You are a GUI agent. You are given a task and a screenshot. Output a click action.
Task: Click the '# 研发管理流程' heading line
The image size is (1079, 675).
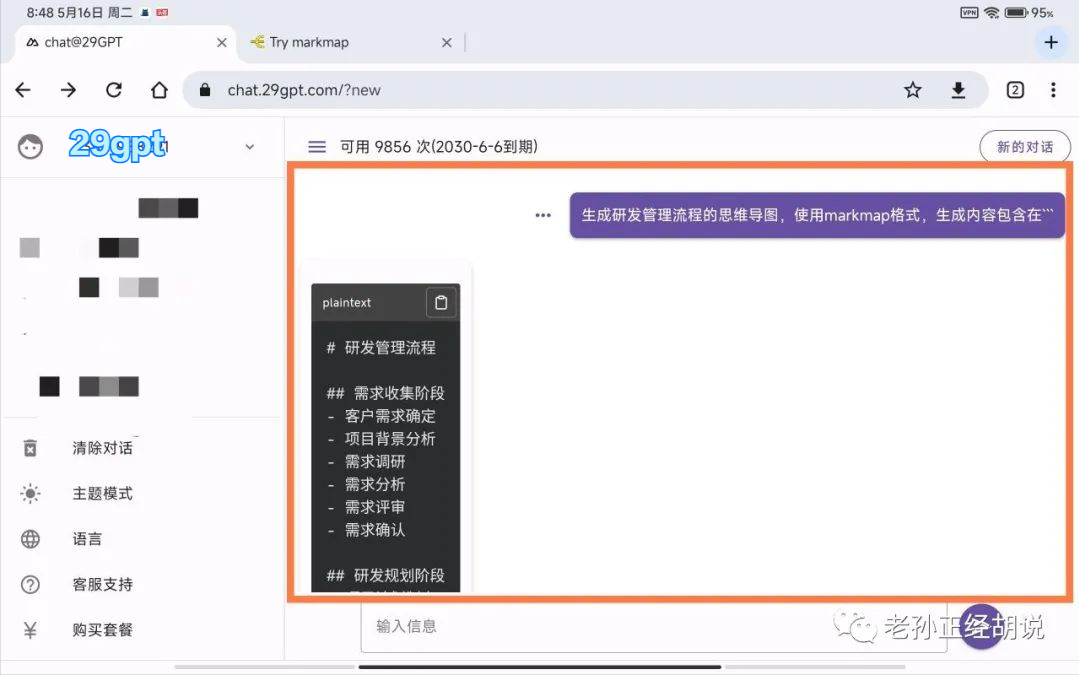[x=381, y=347]
